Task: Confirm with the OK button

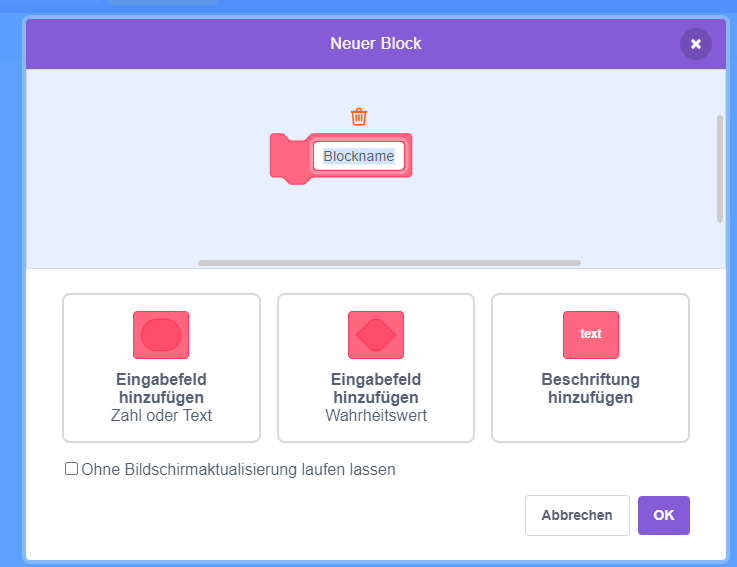Action: click(664, 515)
